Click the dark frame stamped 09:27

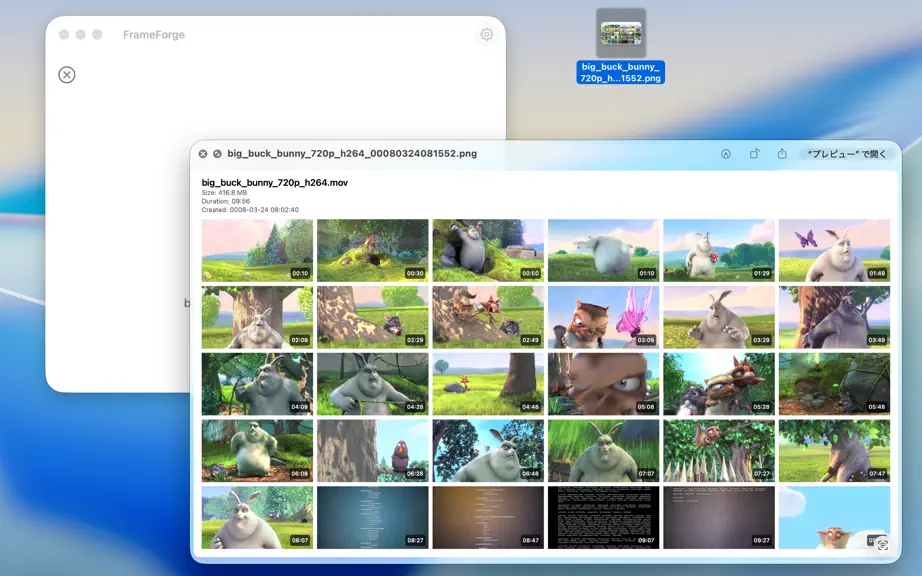[x=719, y=518]
